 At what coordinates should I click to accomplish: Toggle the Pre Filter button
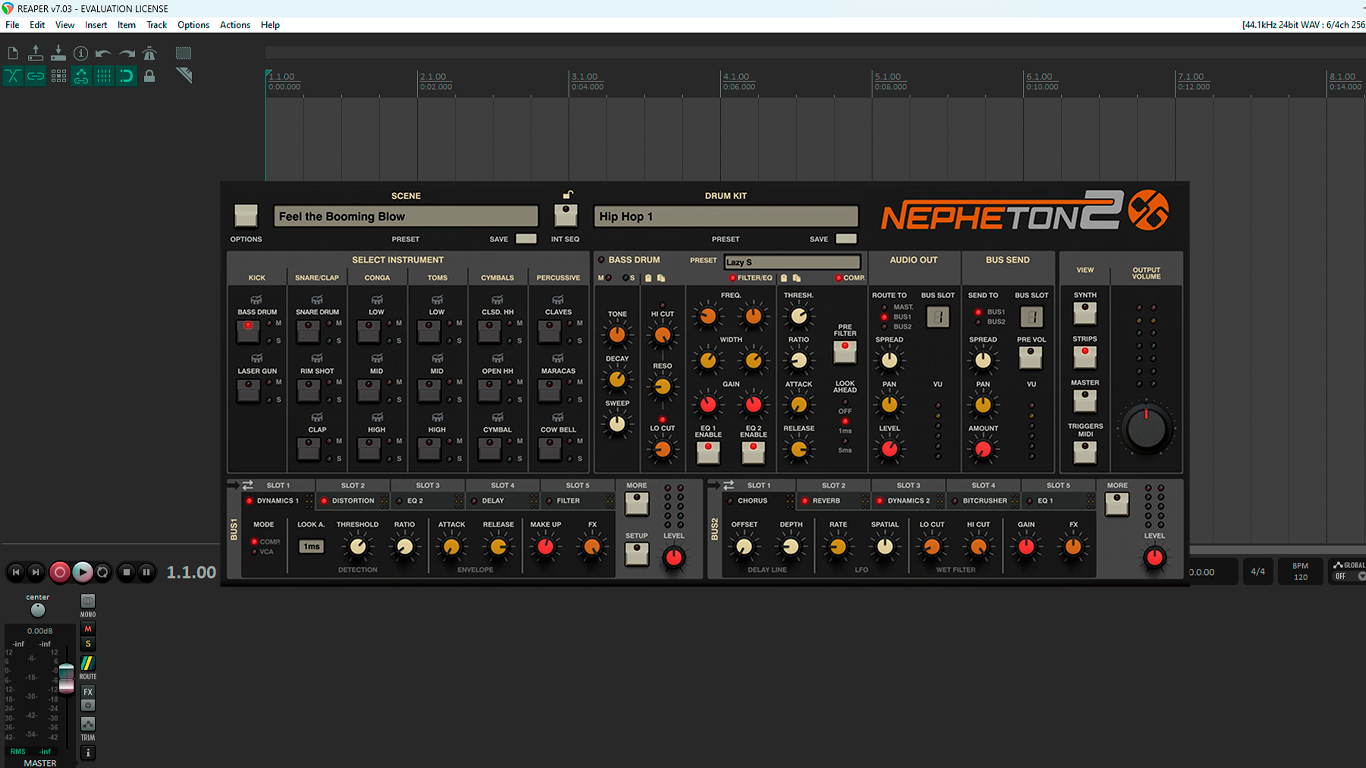pos(845,352)
